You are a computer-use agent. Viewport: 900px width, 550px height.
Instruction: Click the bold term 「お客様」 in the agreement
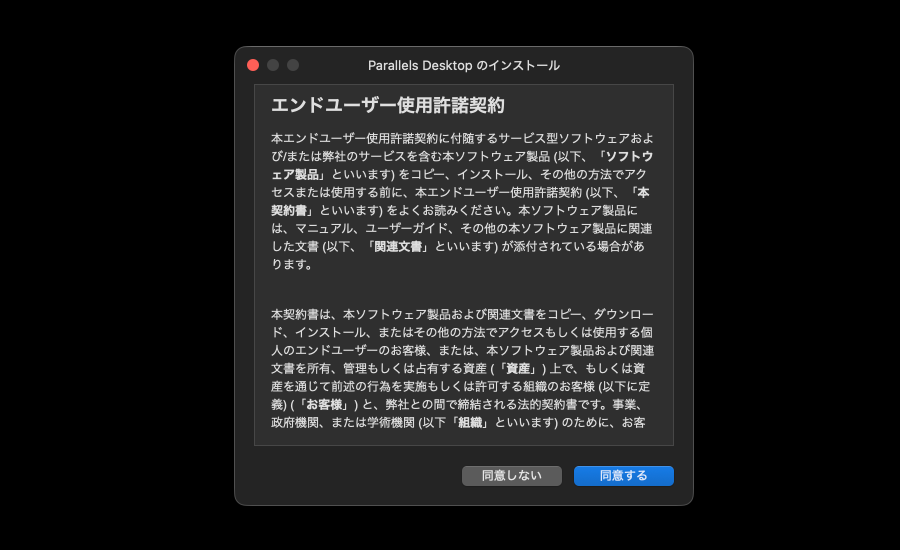(325, 405)
